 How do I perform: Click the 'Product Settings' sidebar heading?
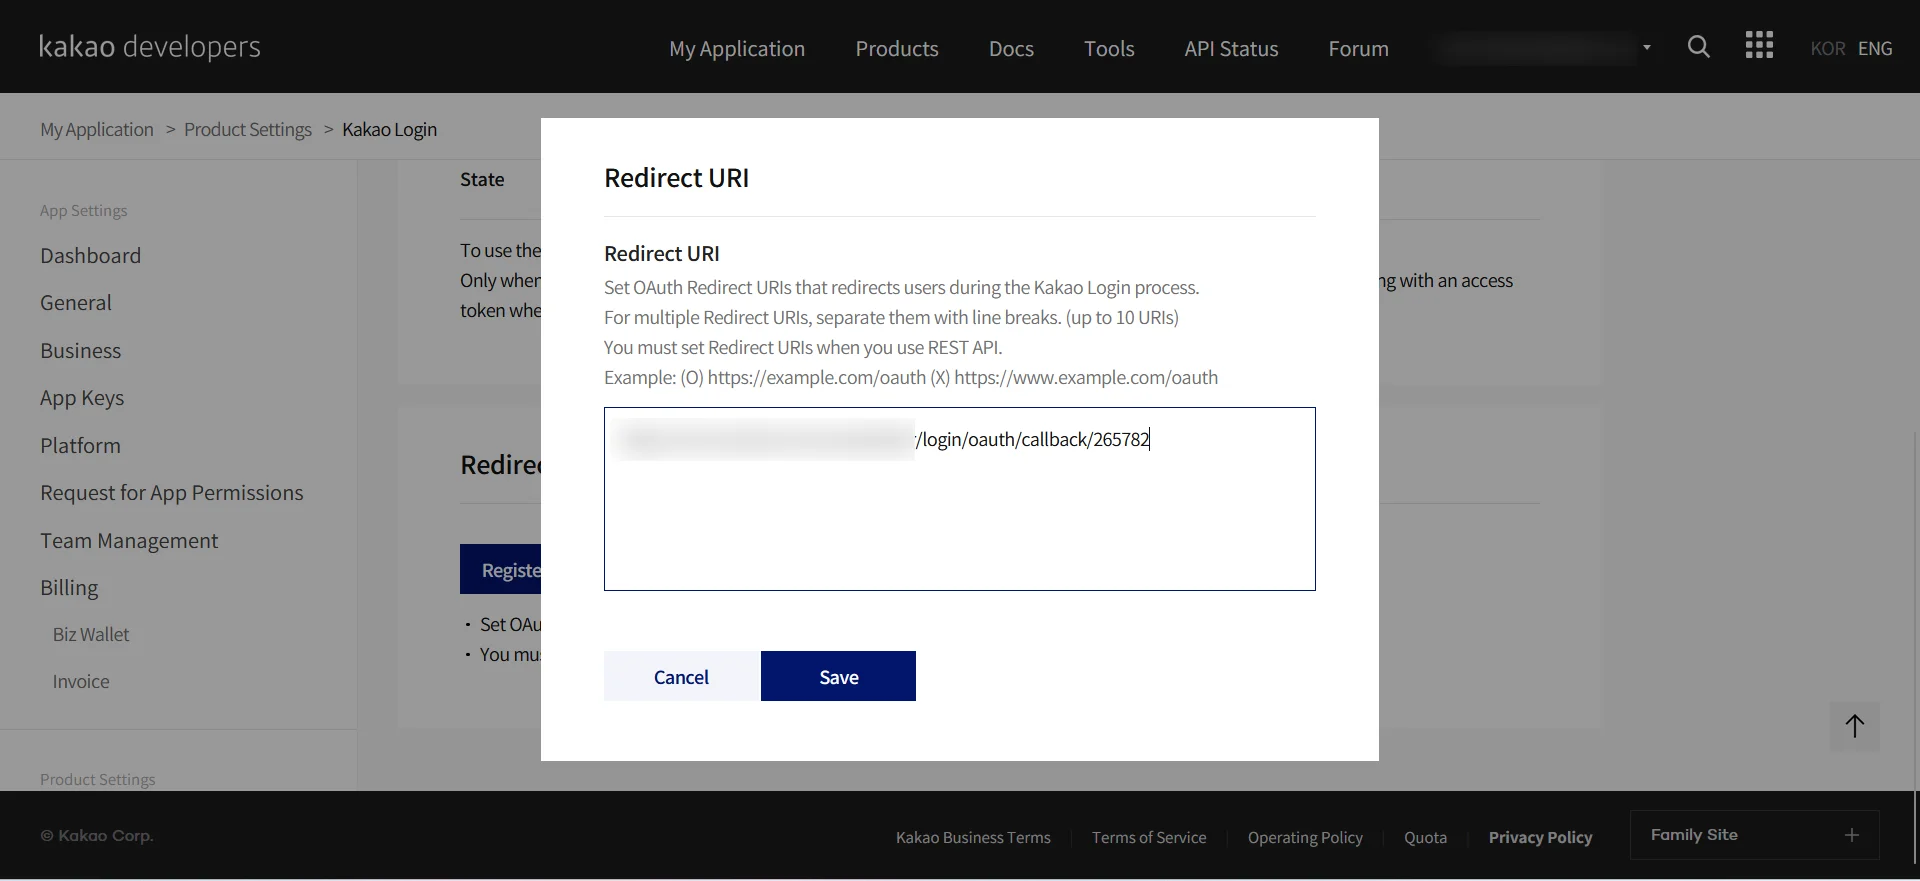click(98, 779)
